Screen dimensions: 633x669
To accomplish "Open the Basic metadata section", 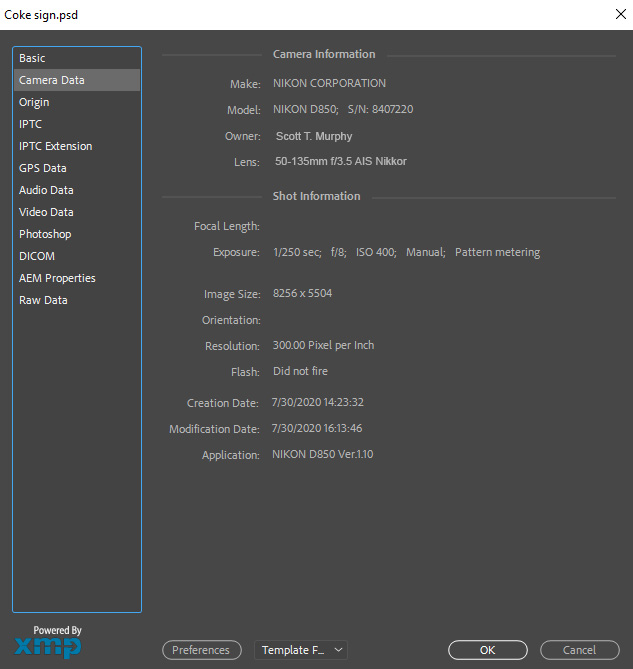I will (32, 58).
